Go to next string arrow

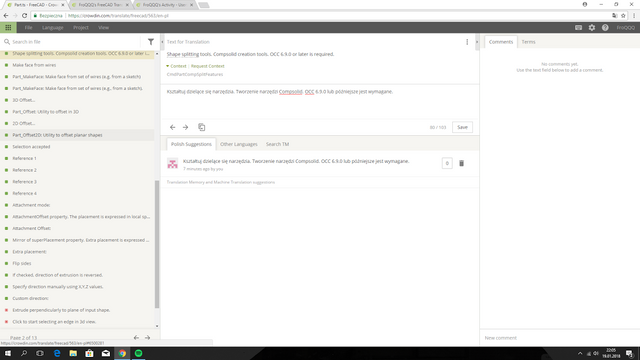click(185, 127)
